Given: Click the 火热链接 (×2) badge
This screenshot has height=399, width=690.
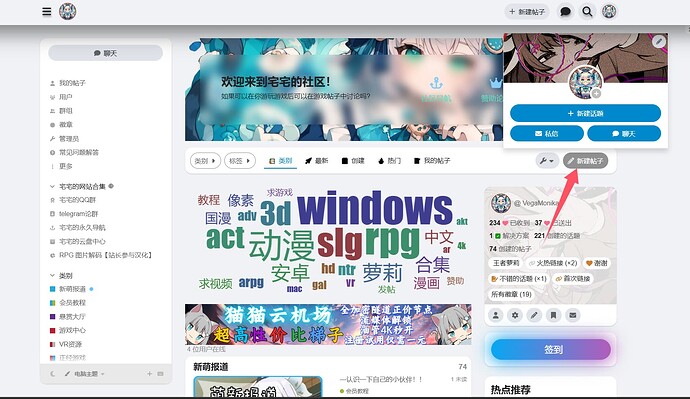Looking at the screenshot, I should point(553,263).
